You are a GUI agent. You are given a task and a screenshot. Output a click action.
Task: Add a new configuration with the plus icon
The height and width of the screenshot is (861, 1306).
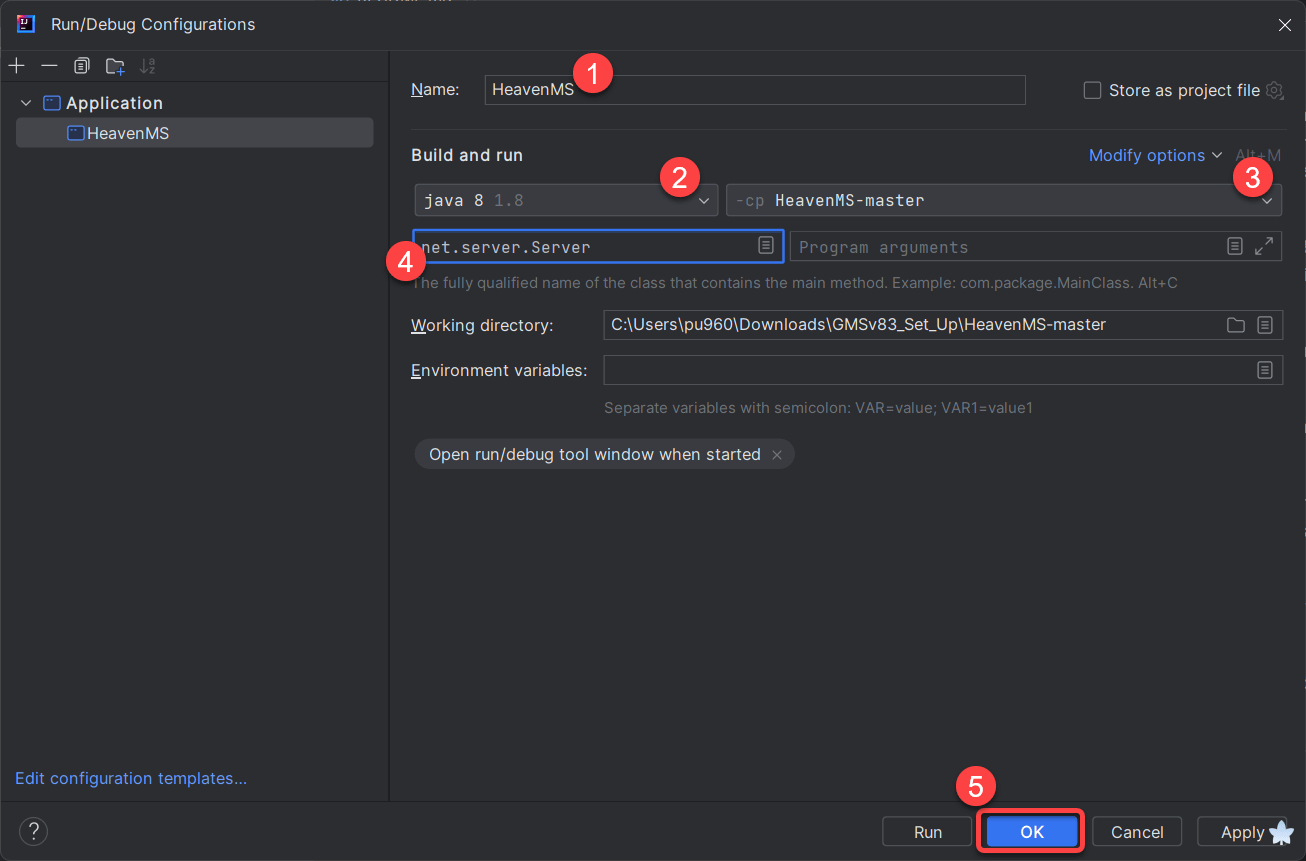click(16, 66)
